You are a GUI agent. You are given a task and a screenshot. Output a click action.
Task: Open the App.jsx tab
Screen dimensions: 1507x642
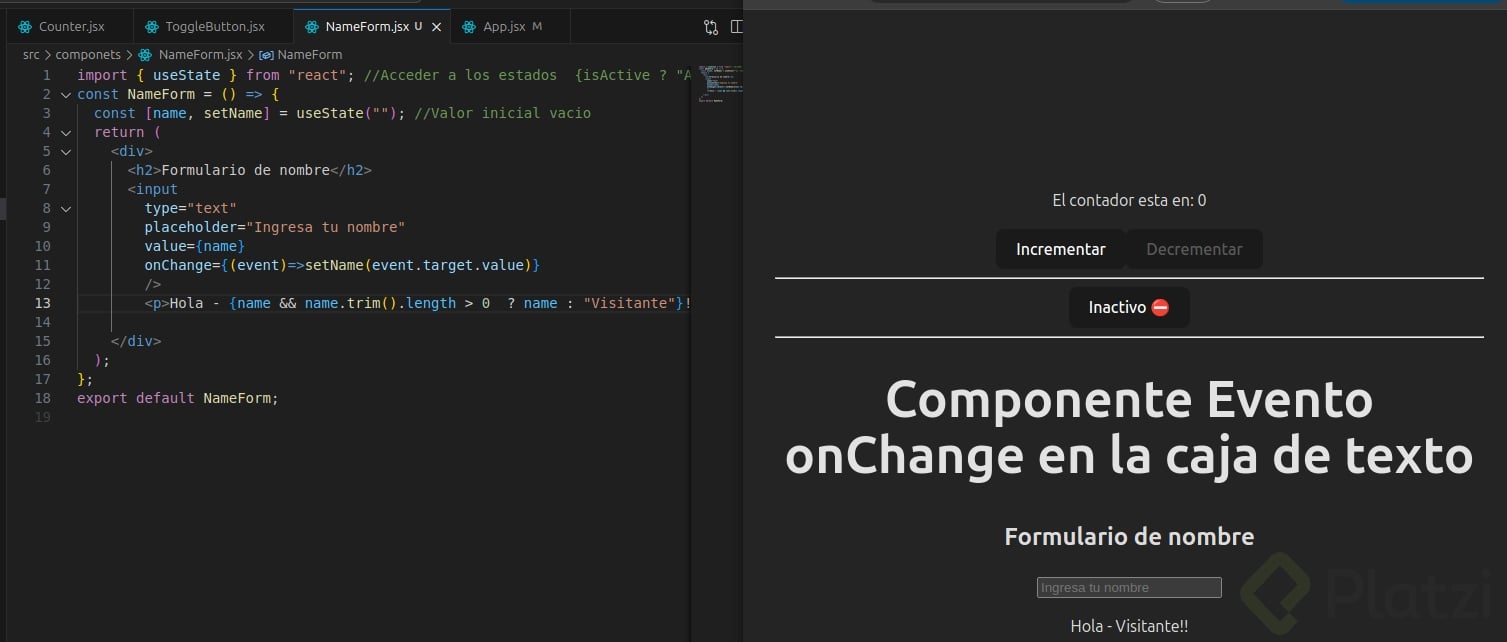(504, 27)
